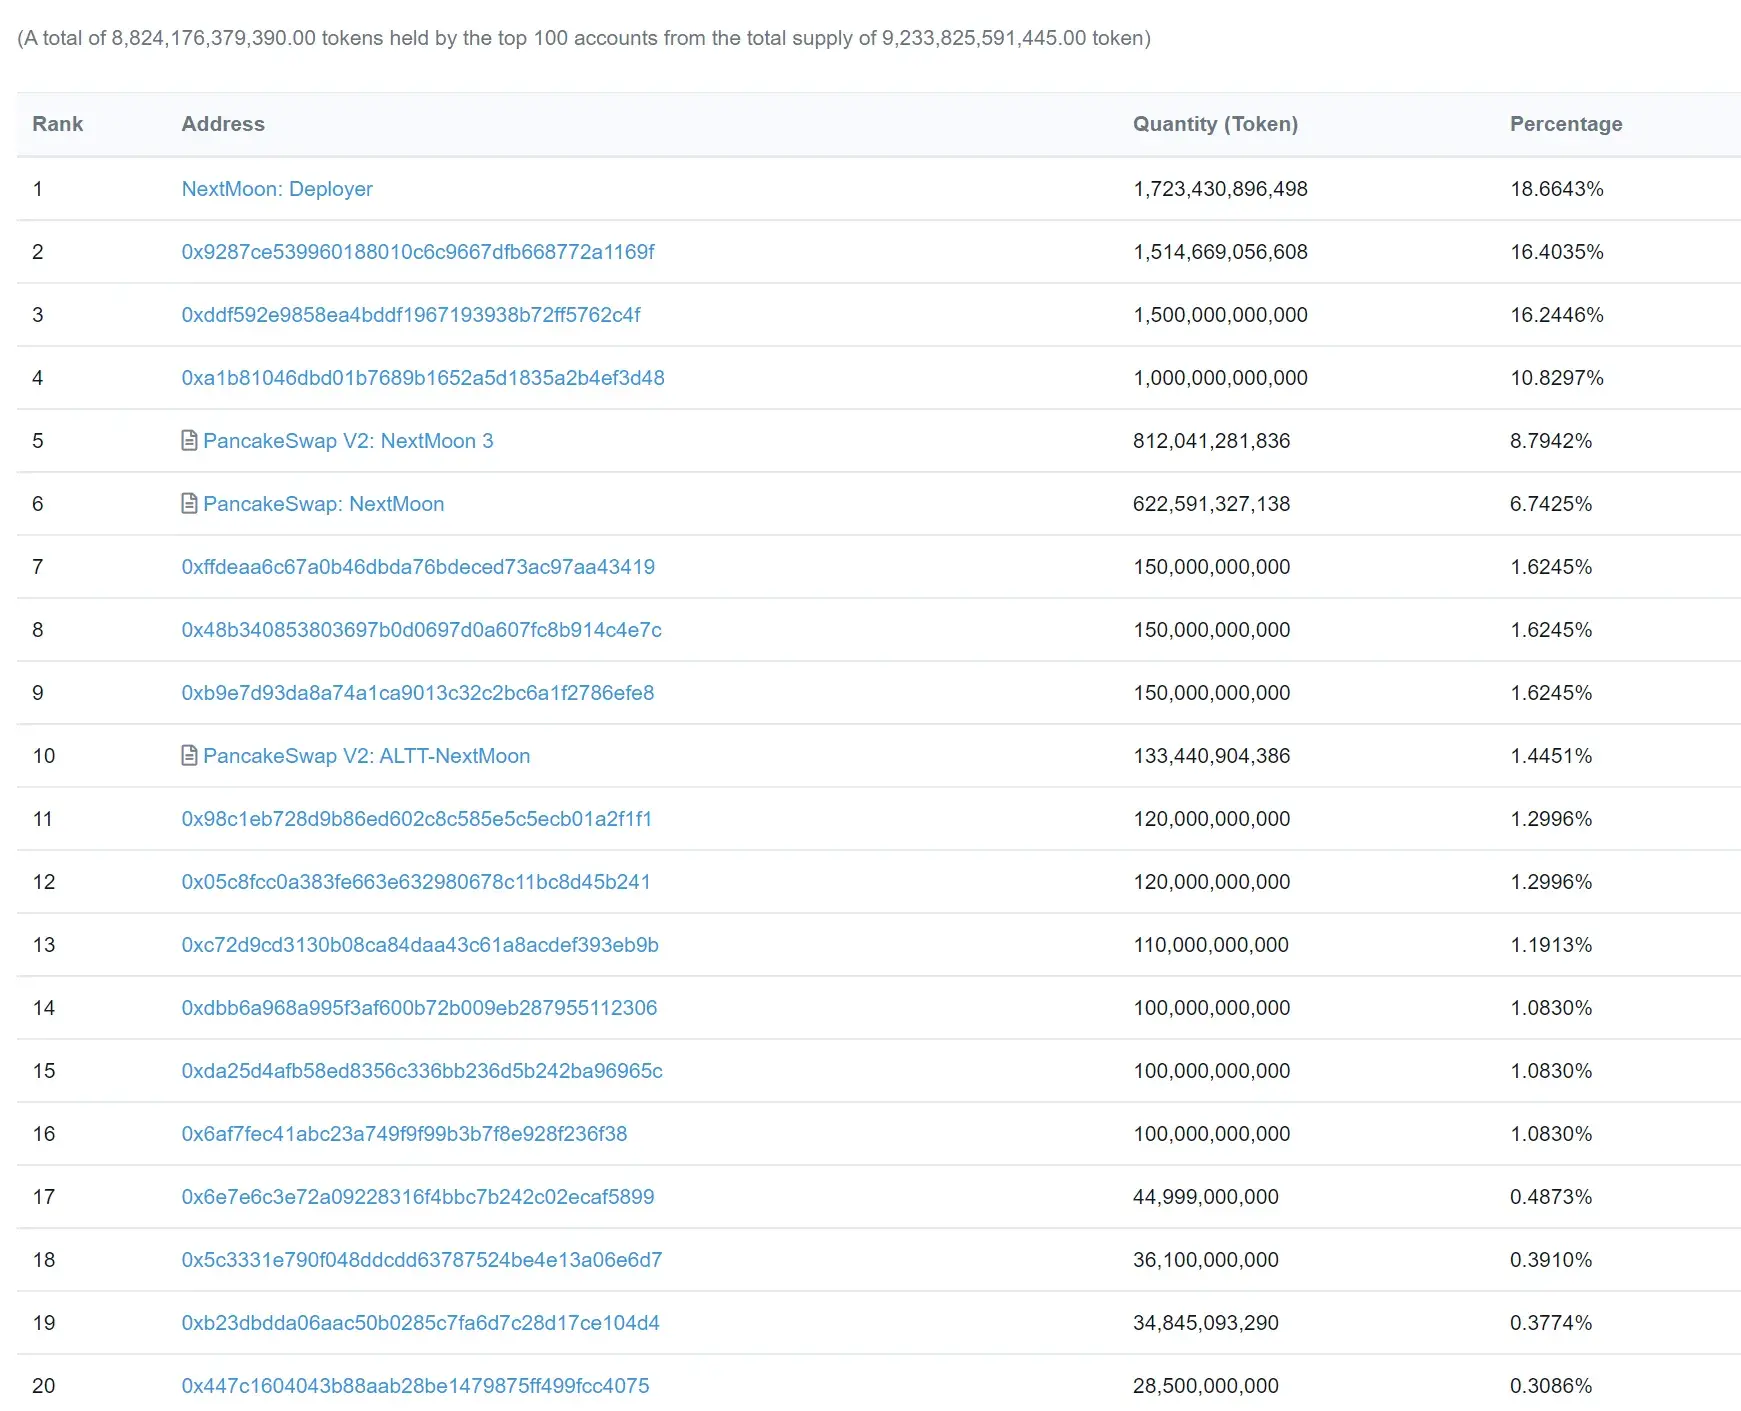This screenshot has height=1411, width=1741.
Task: Open address 0x05c8fcc0a383fe663e632980678c11bc8d45b241
Action: (416, 882)
